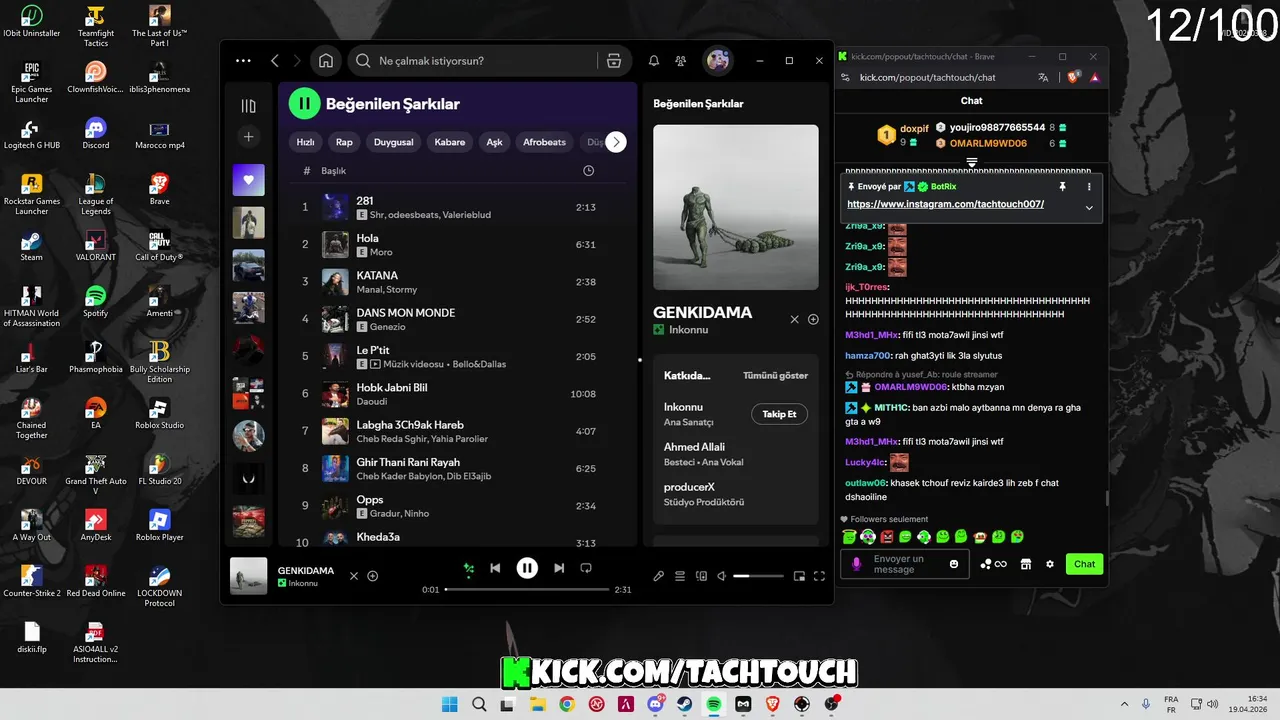This screenshot has height=720, width=1280.
Task: Open pinned message three-dot options
Action: 1089,187
